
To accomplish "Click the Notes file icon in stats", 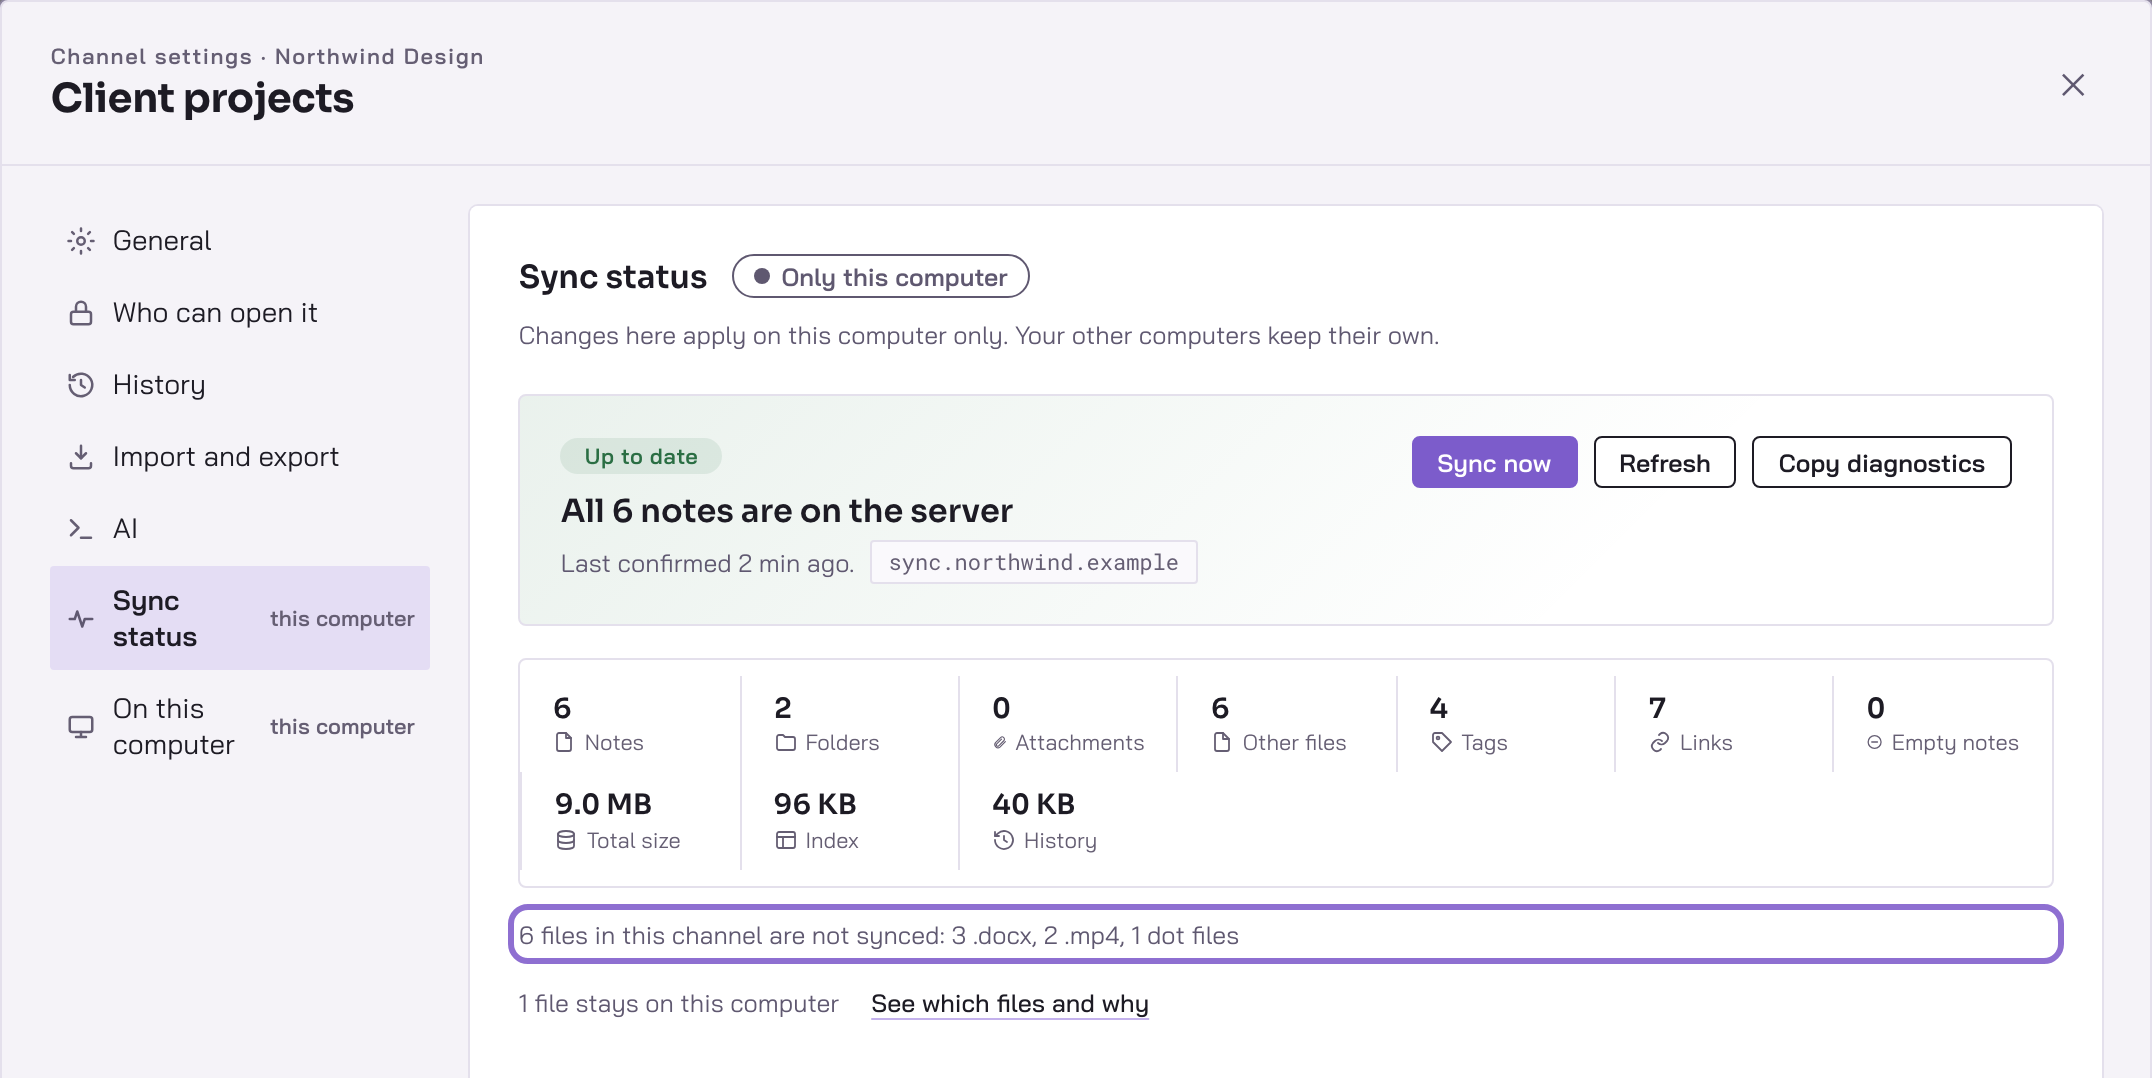I will click(564, 743).
